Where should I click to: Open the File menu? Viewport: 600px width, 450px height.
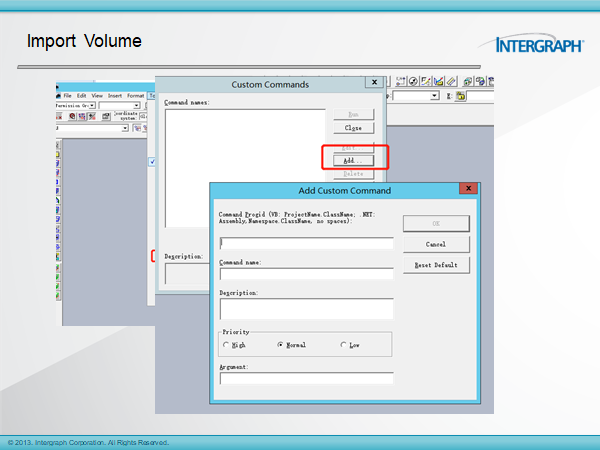pos(67,96)
